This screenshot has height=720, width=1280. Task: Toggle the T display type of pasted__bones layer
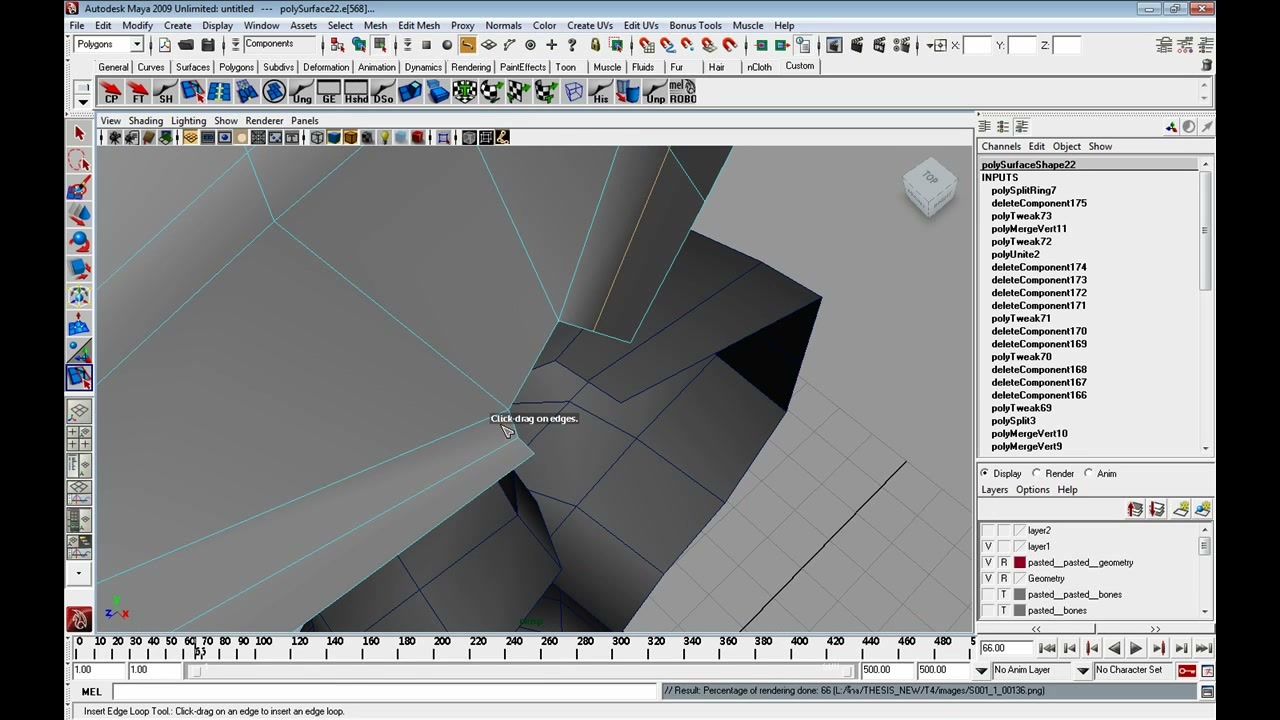[x=1004, y=611]
